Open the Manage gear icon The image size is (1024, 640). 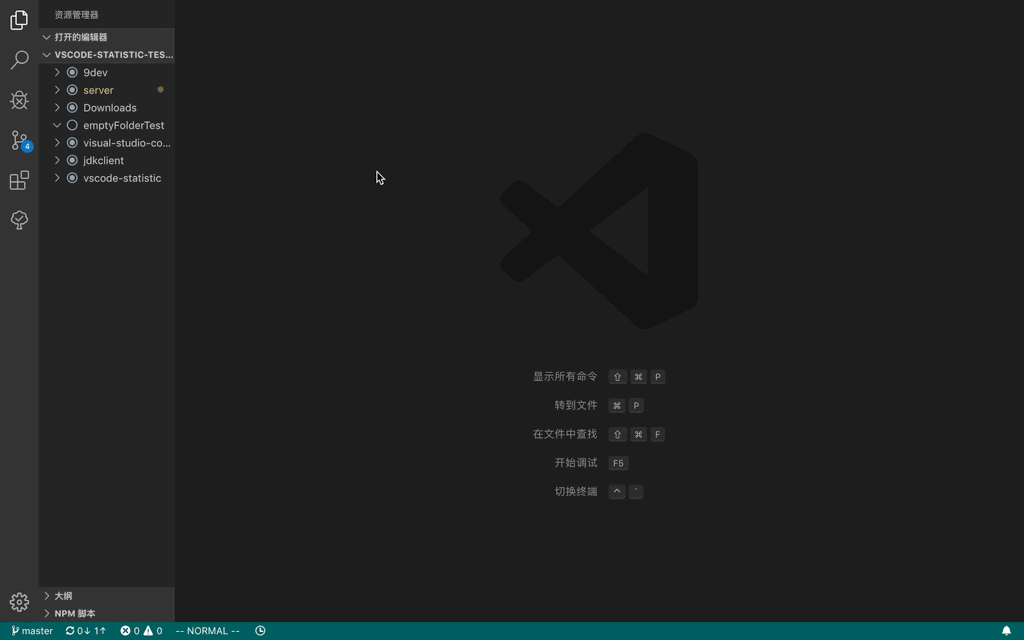(x=19, y=601)
